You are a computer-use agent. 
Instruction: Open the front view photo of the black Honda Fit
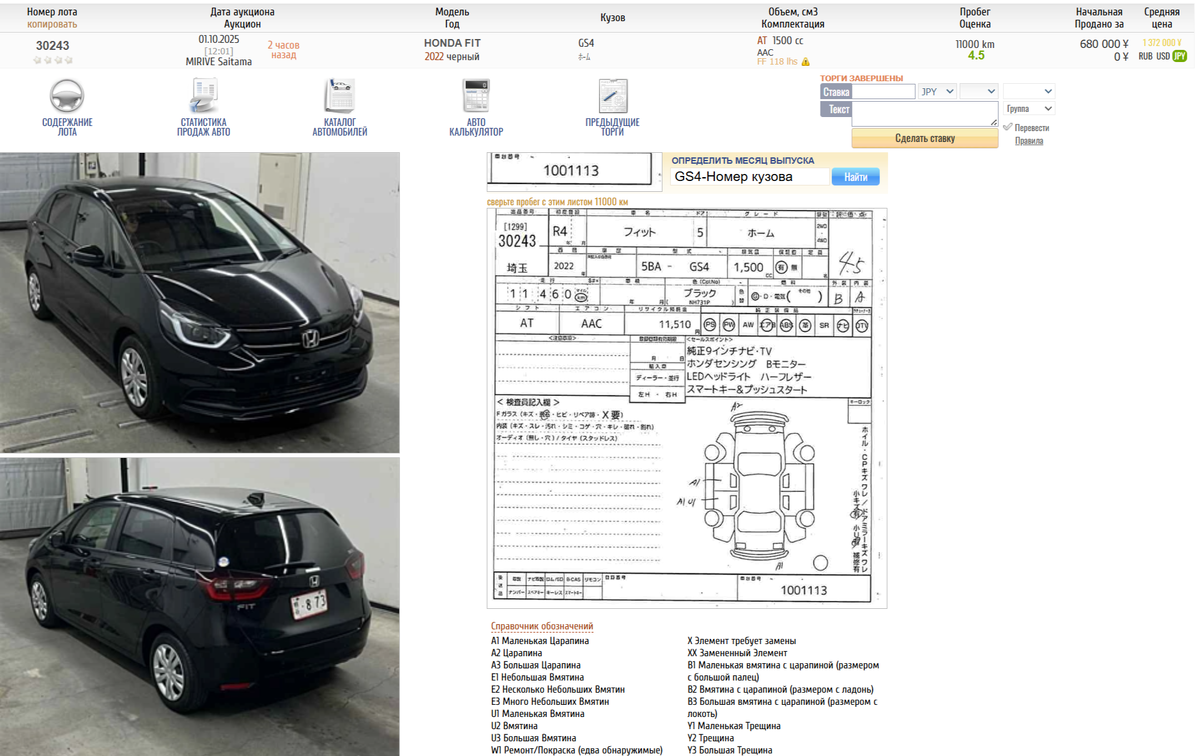(200, 303)
